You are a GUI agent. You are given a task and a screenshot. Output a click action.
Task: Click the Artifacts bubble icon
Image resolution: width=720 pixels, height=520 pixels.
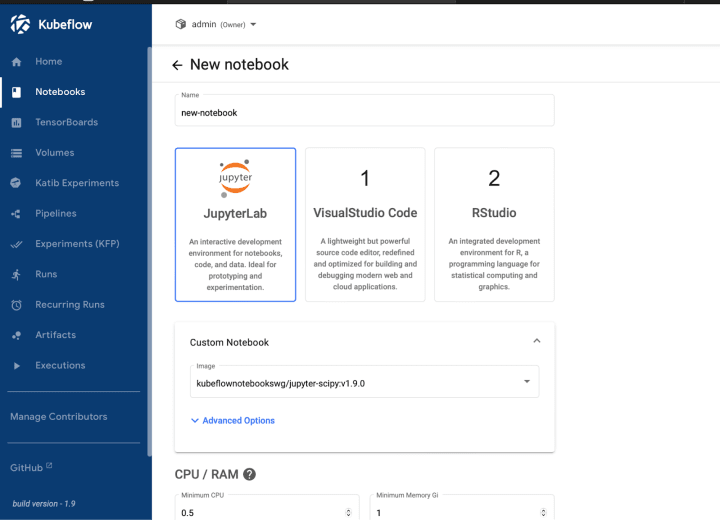click(17, 335)
